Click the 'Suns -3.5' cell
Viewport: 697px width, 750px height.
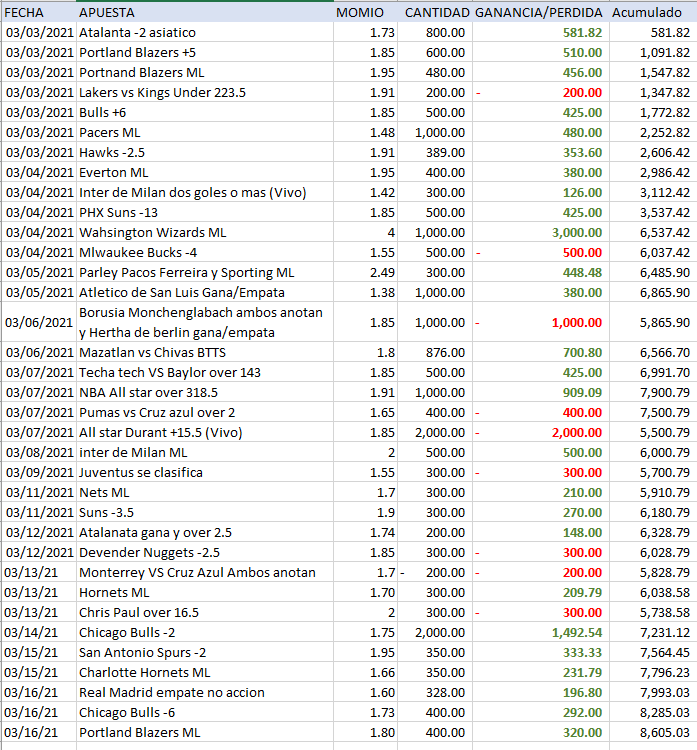tap(205, 512)
